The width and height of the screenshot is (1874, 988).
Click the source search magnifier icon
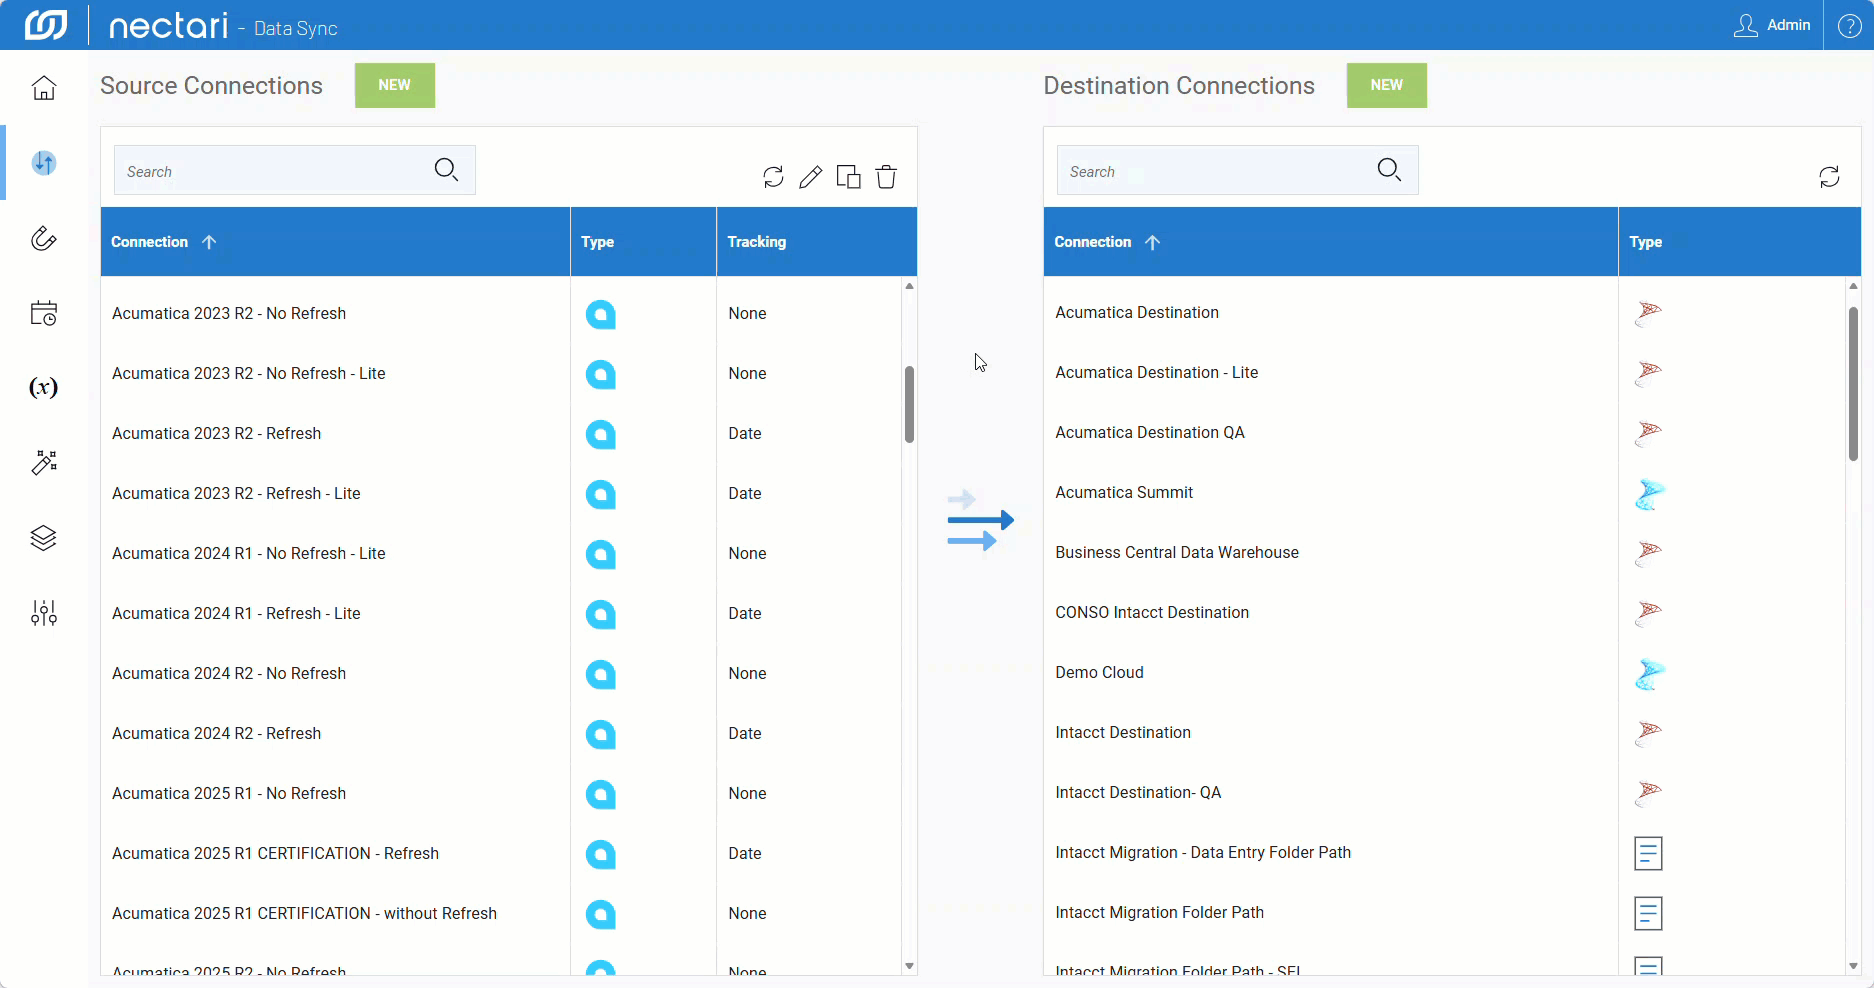click(x=447, y=170)
